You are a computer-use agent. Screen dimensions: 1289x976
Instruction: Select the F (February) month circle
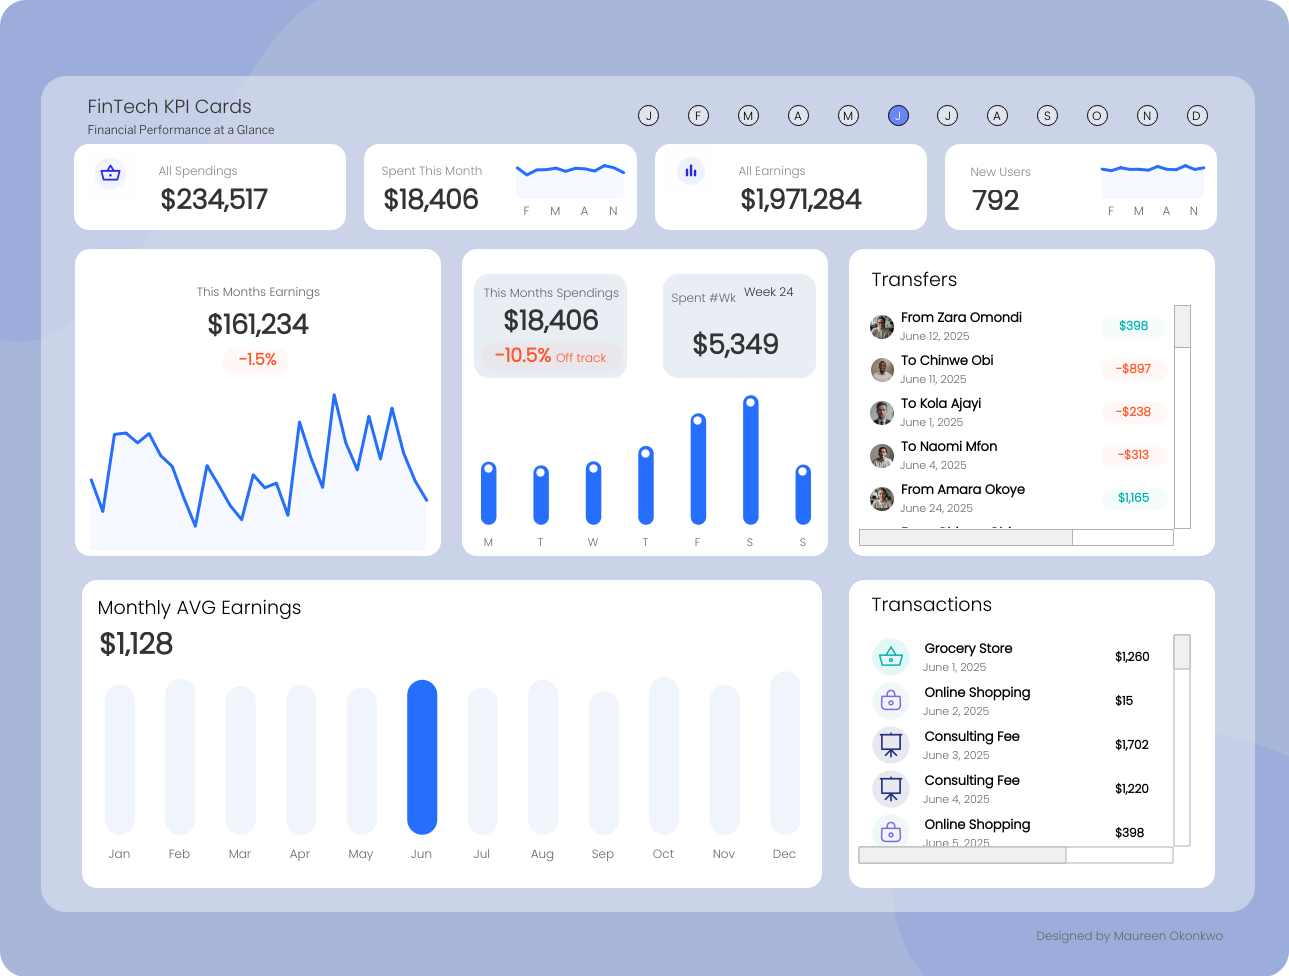[698, 116]
